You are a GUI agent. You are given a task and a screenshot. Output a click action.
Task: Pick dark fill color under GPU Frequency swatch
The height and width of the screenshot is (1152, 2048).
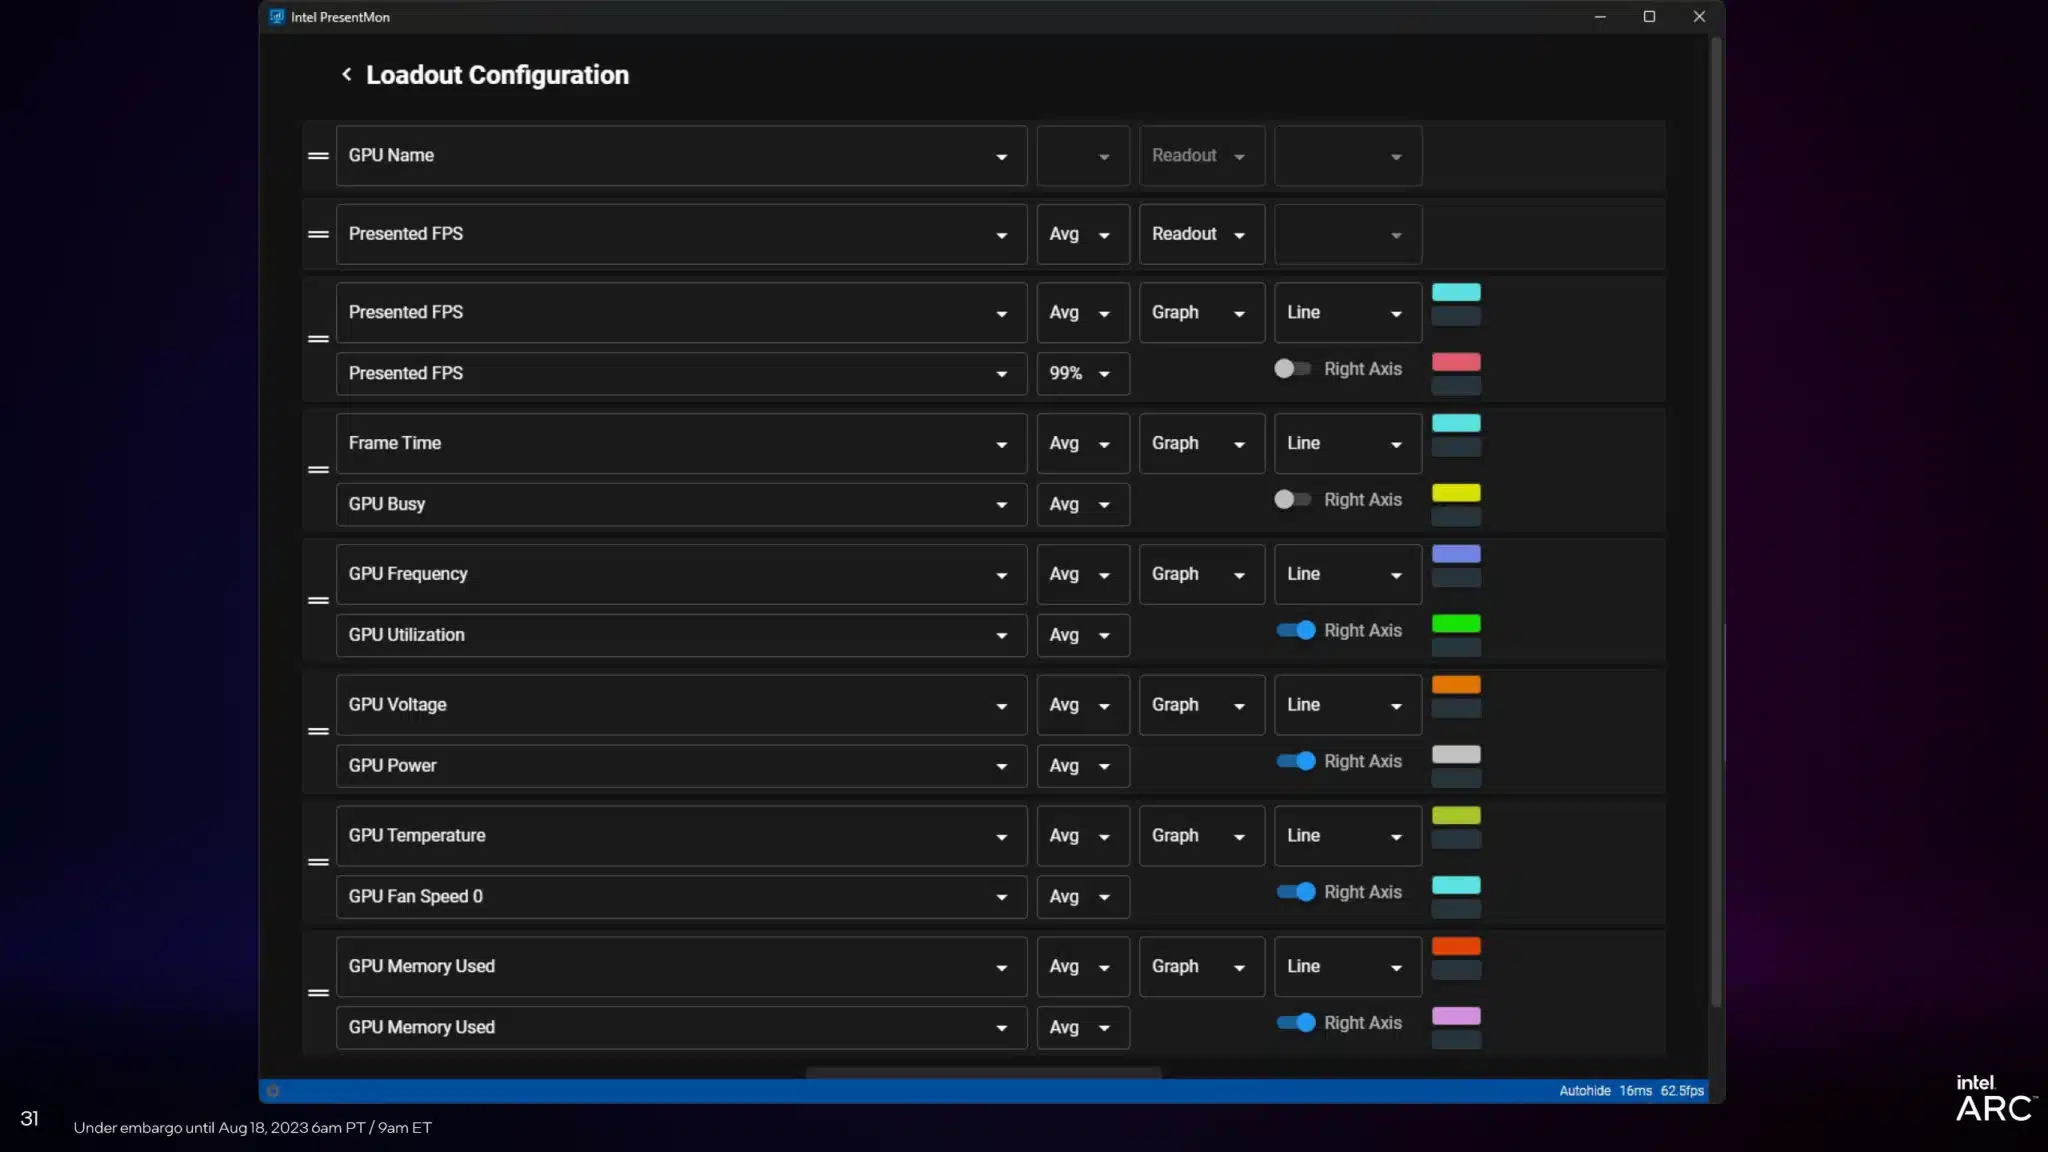click(x=1456, y=578)
